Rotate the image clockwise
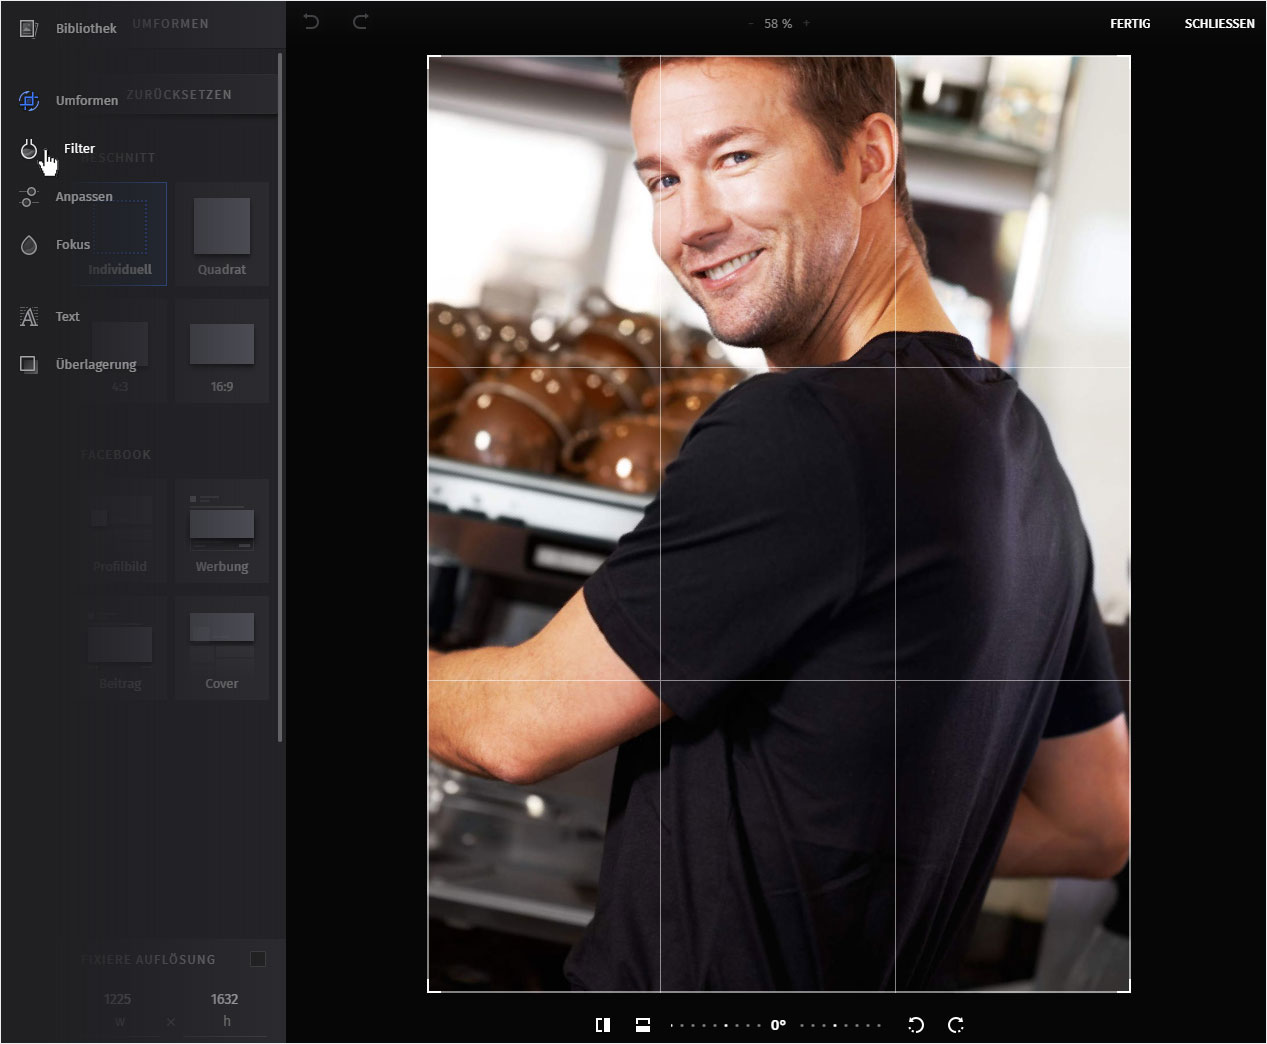The height and width of the screenshot is (1044, 1267). pyautogui.click(x=956, y=1025)
